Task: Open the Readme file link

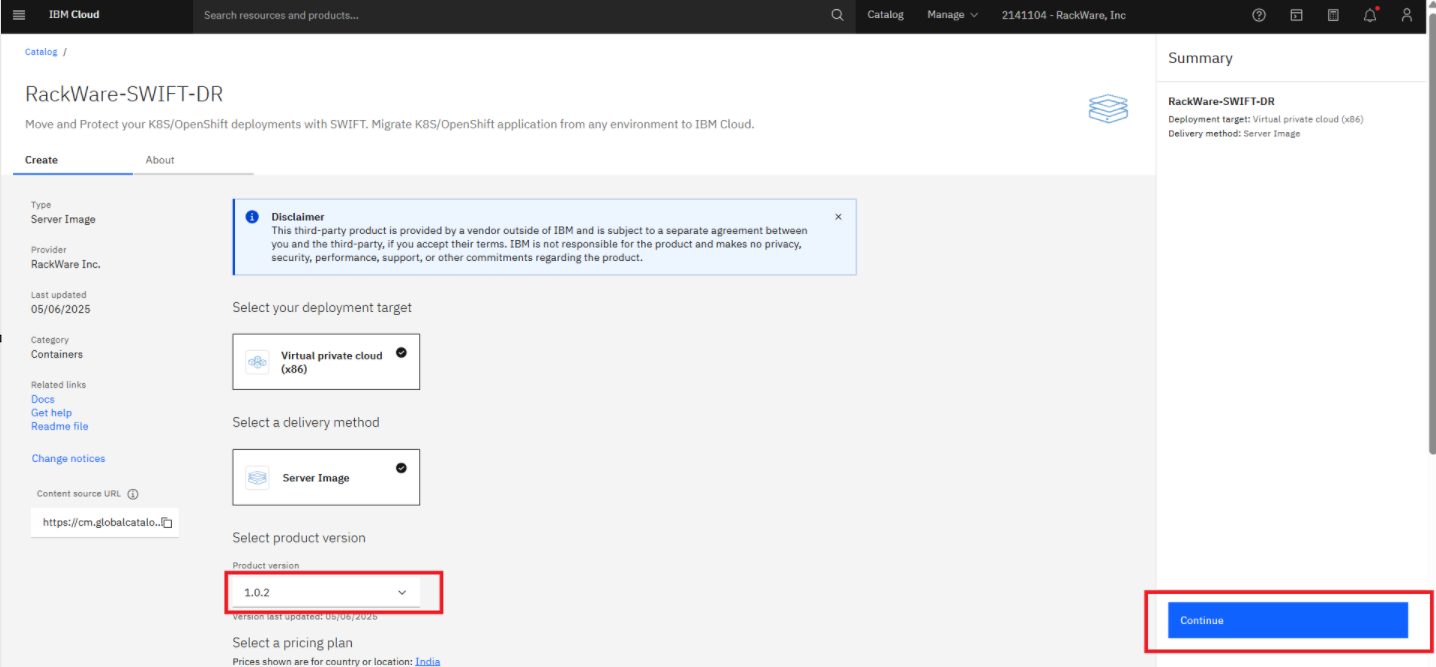Action: point(60,426)
